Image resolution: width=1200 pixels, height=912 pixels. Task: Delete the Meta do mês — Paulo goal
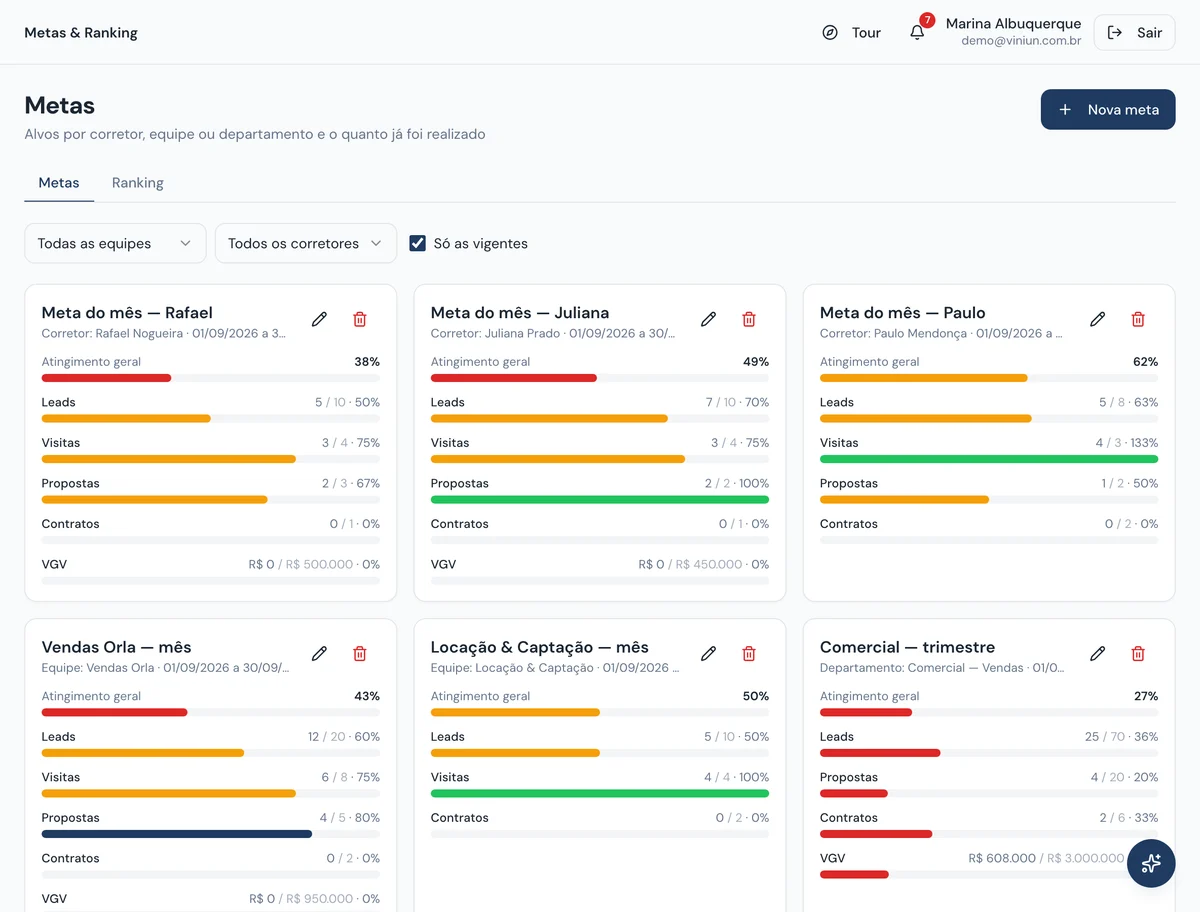coord(1138,319)
